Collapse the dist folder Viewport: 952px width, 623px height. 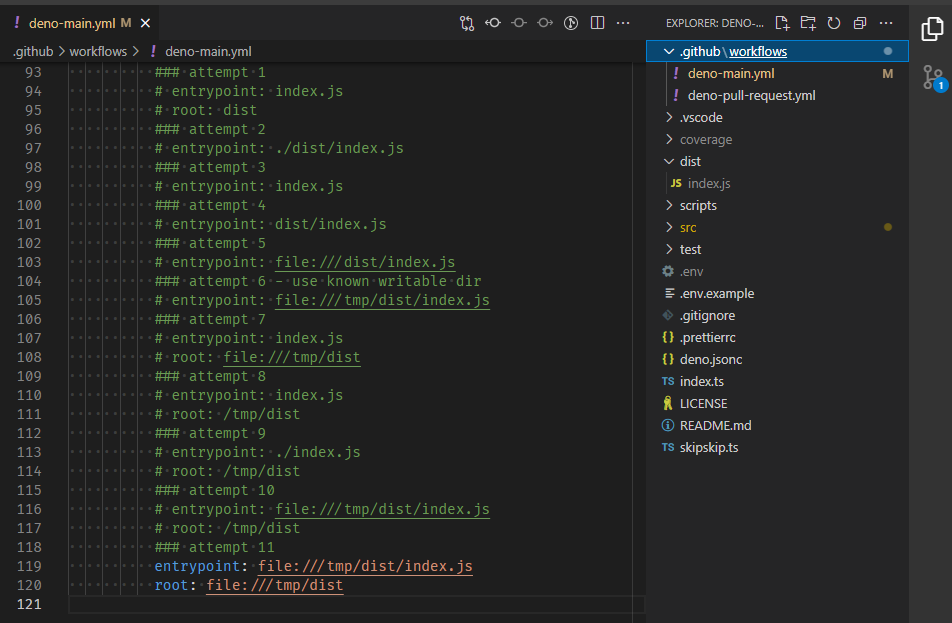pos(777,162)
